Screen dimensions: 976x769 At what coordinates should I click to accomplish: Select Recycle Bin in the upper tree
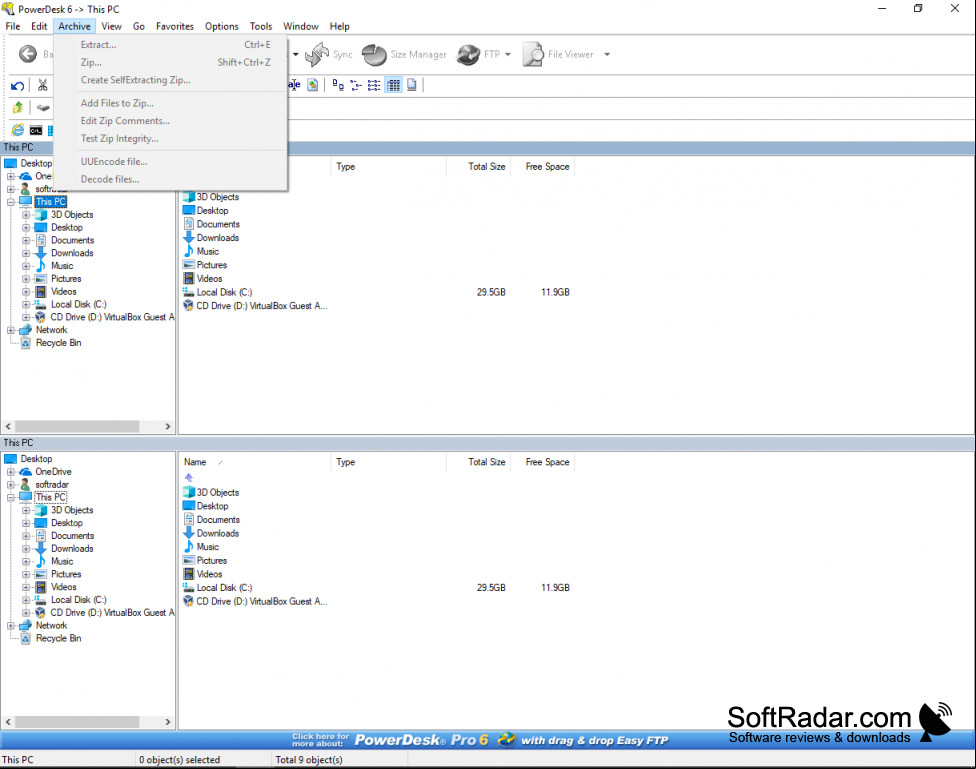(59, 343)
